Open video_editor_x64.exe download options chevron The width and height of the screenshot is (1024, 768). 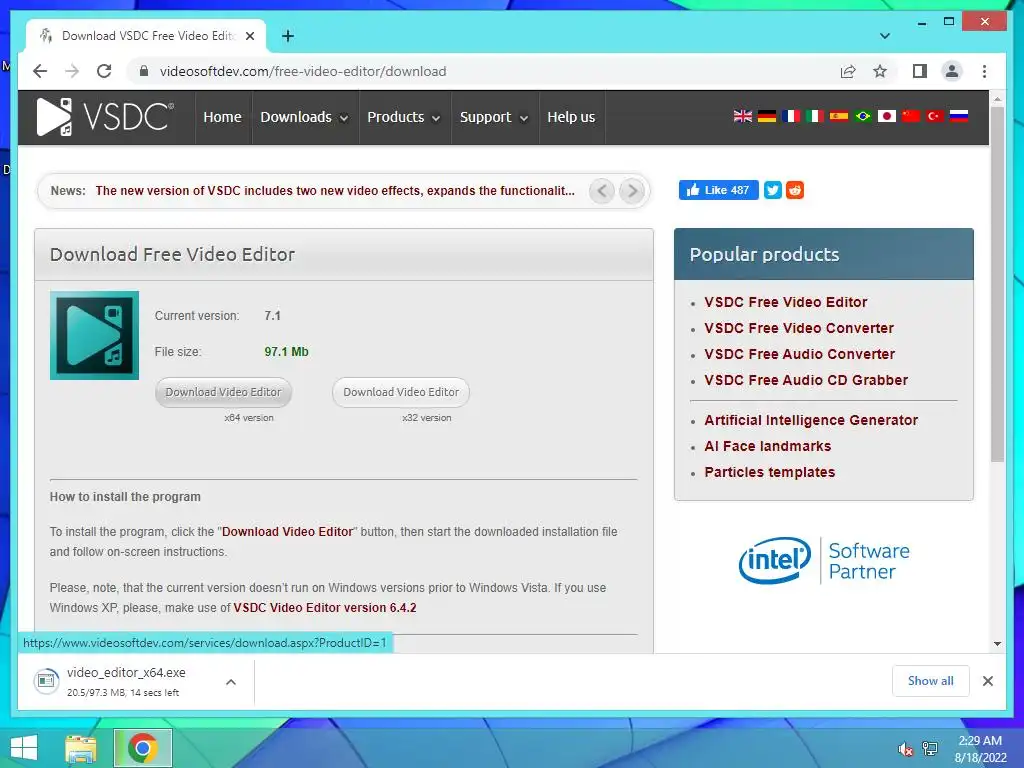[x=231, y=682]
